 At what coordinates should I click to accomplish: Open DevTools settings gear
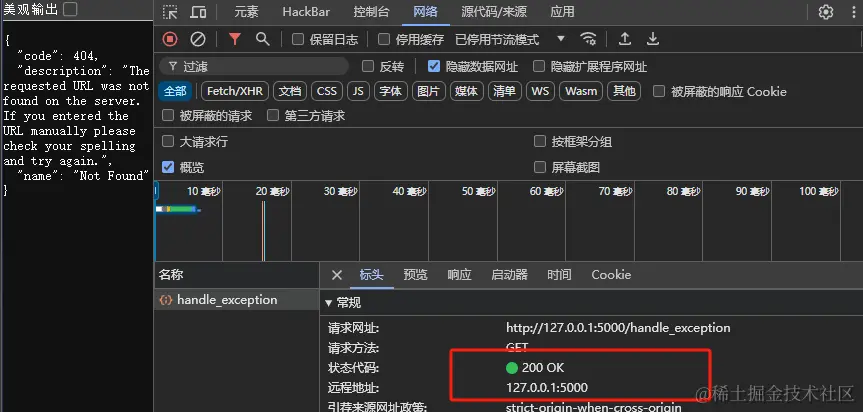pos(826,12)
